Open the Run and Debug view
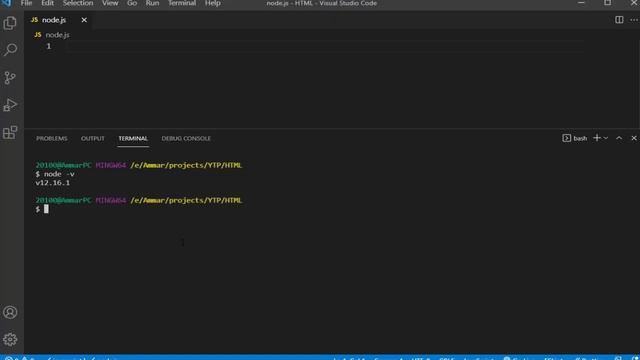Image resolution: width=640 pixels, height=360 pixels. (10, 105)
